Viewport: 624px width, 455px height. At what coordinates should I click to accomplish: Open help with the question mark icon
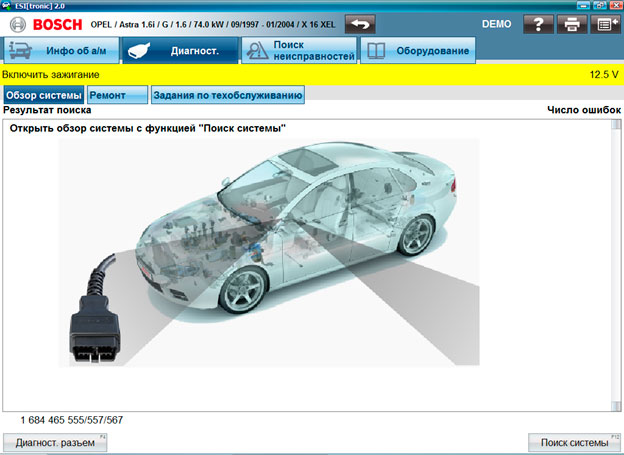coord(538,23)
